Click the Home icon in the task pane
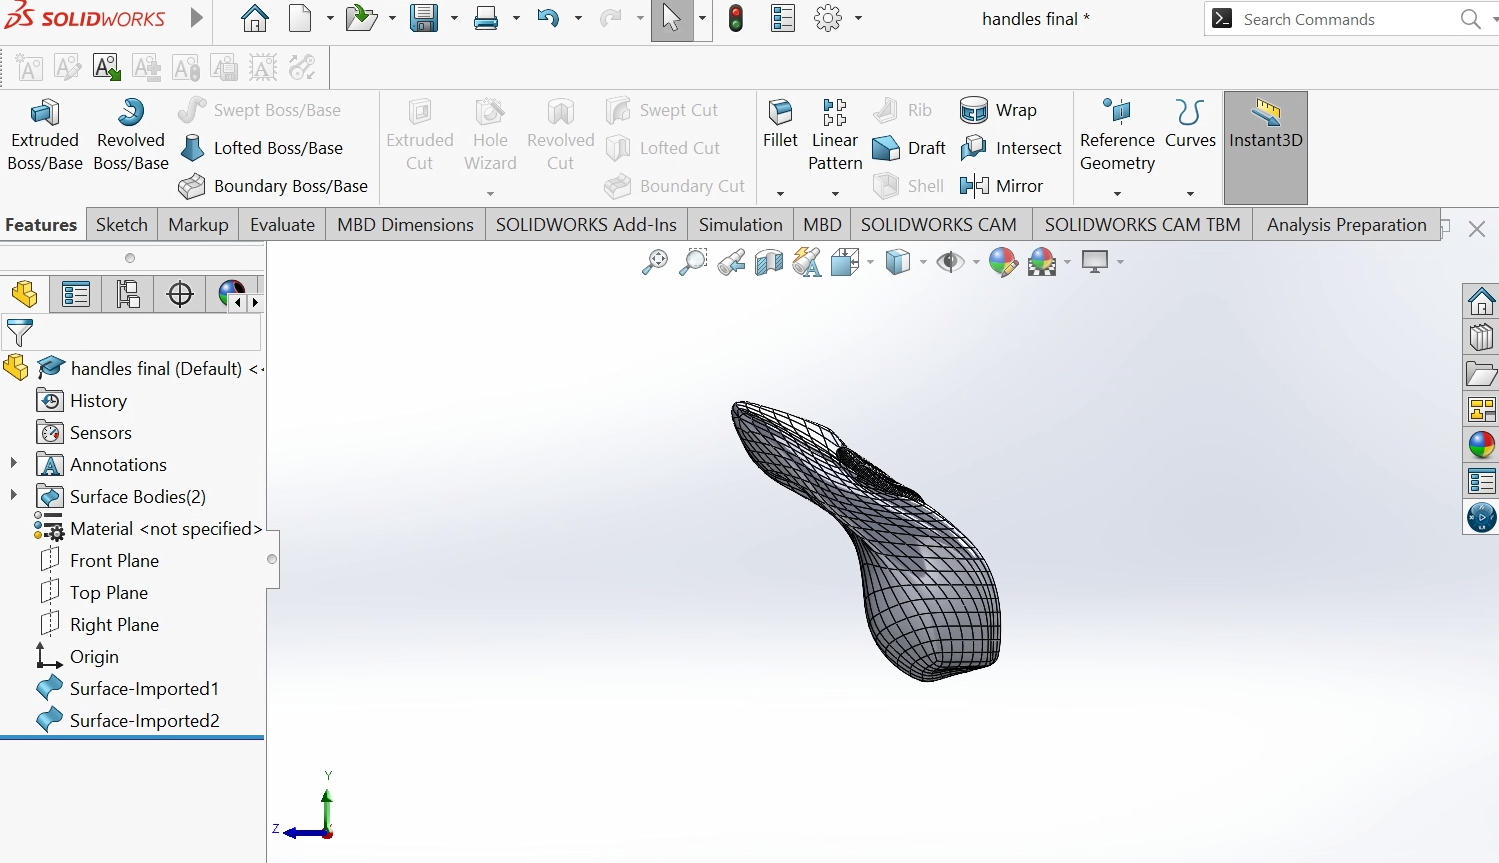The width and height of the screenshot is (1499, 863). 1481,301
